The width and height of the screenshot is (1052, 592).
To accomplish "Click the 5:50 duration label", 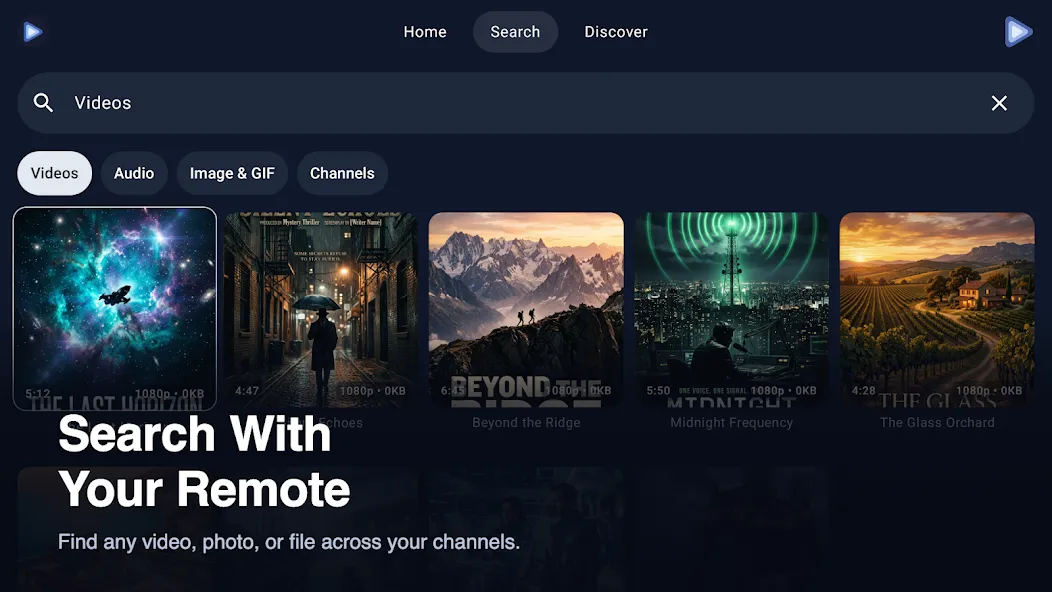I will click(x=658, y=391).
